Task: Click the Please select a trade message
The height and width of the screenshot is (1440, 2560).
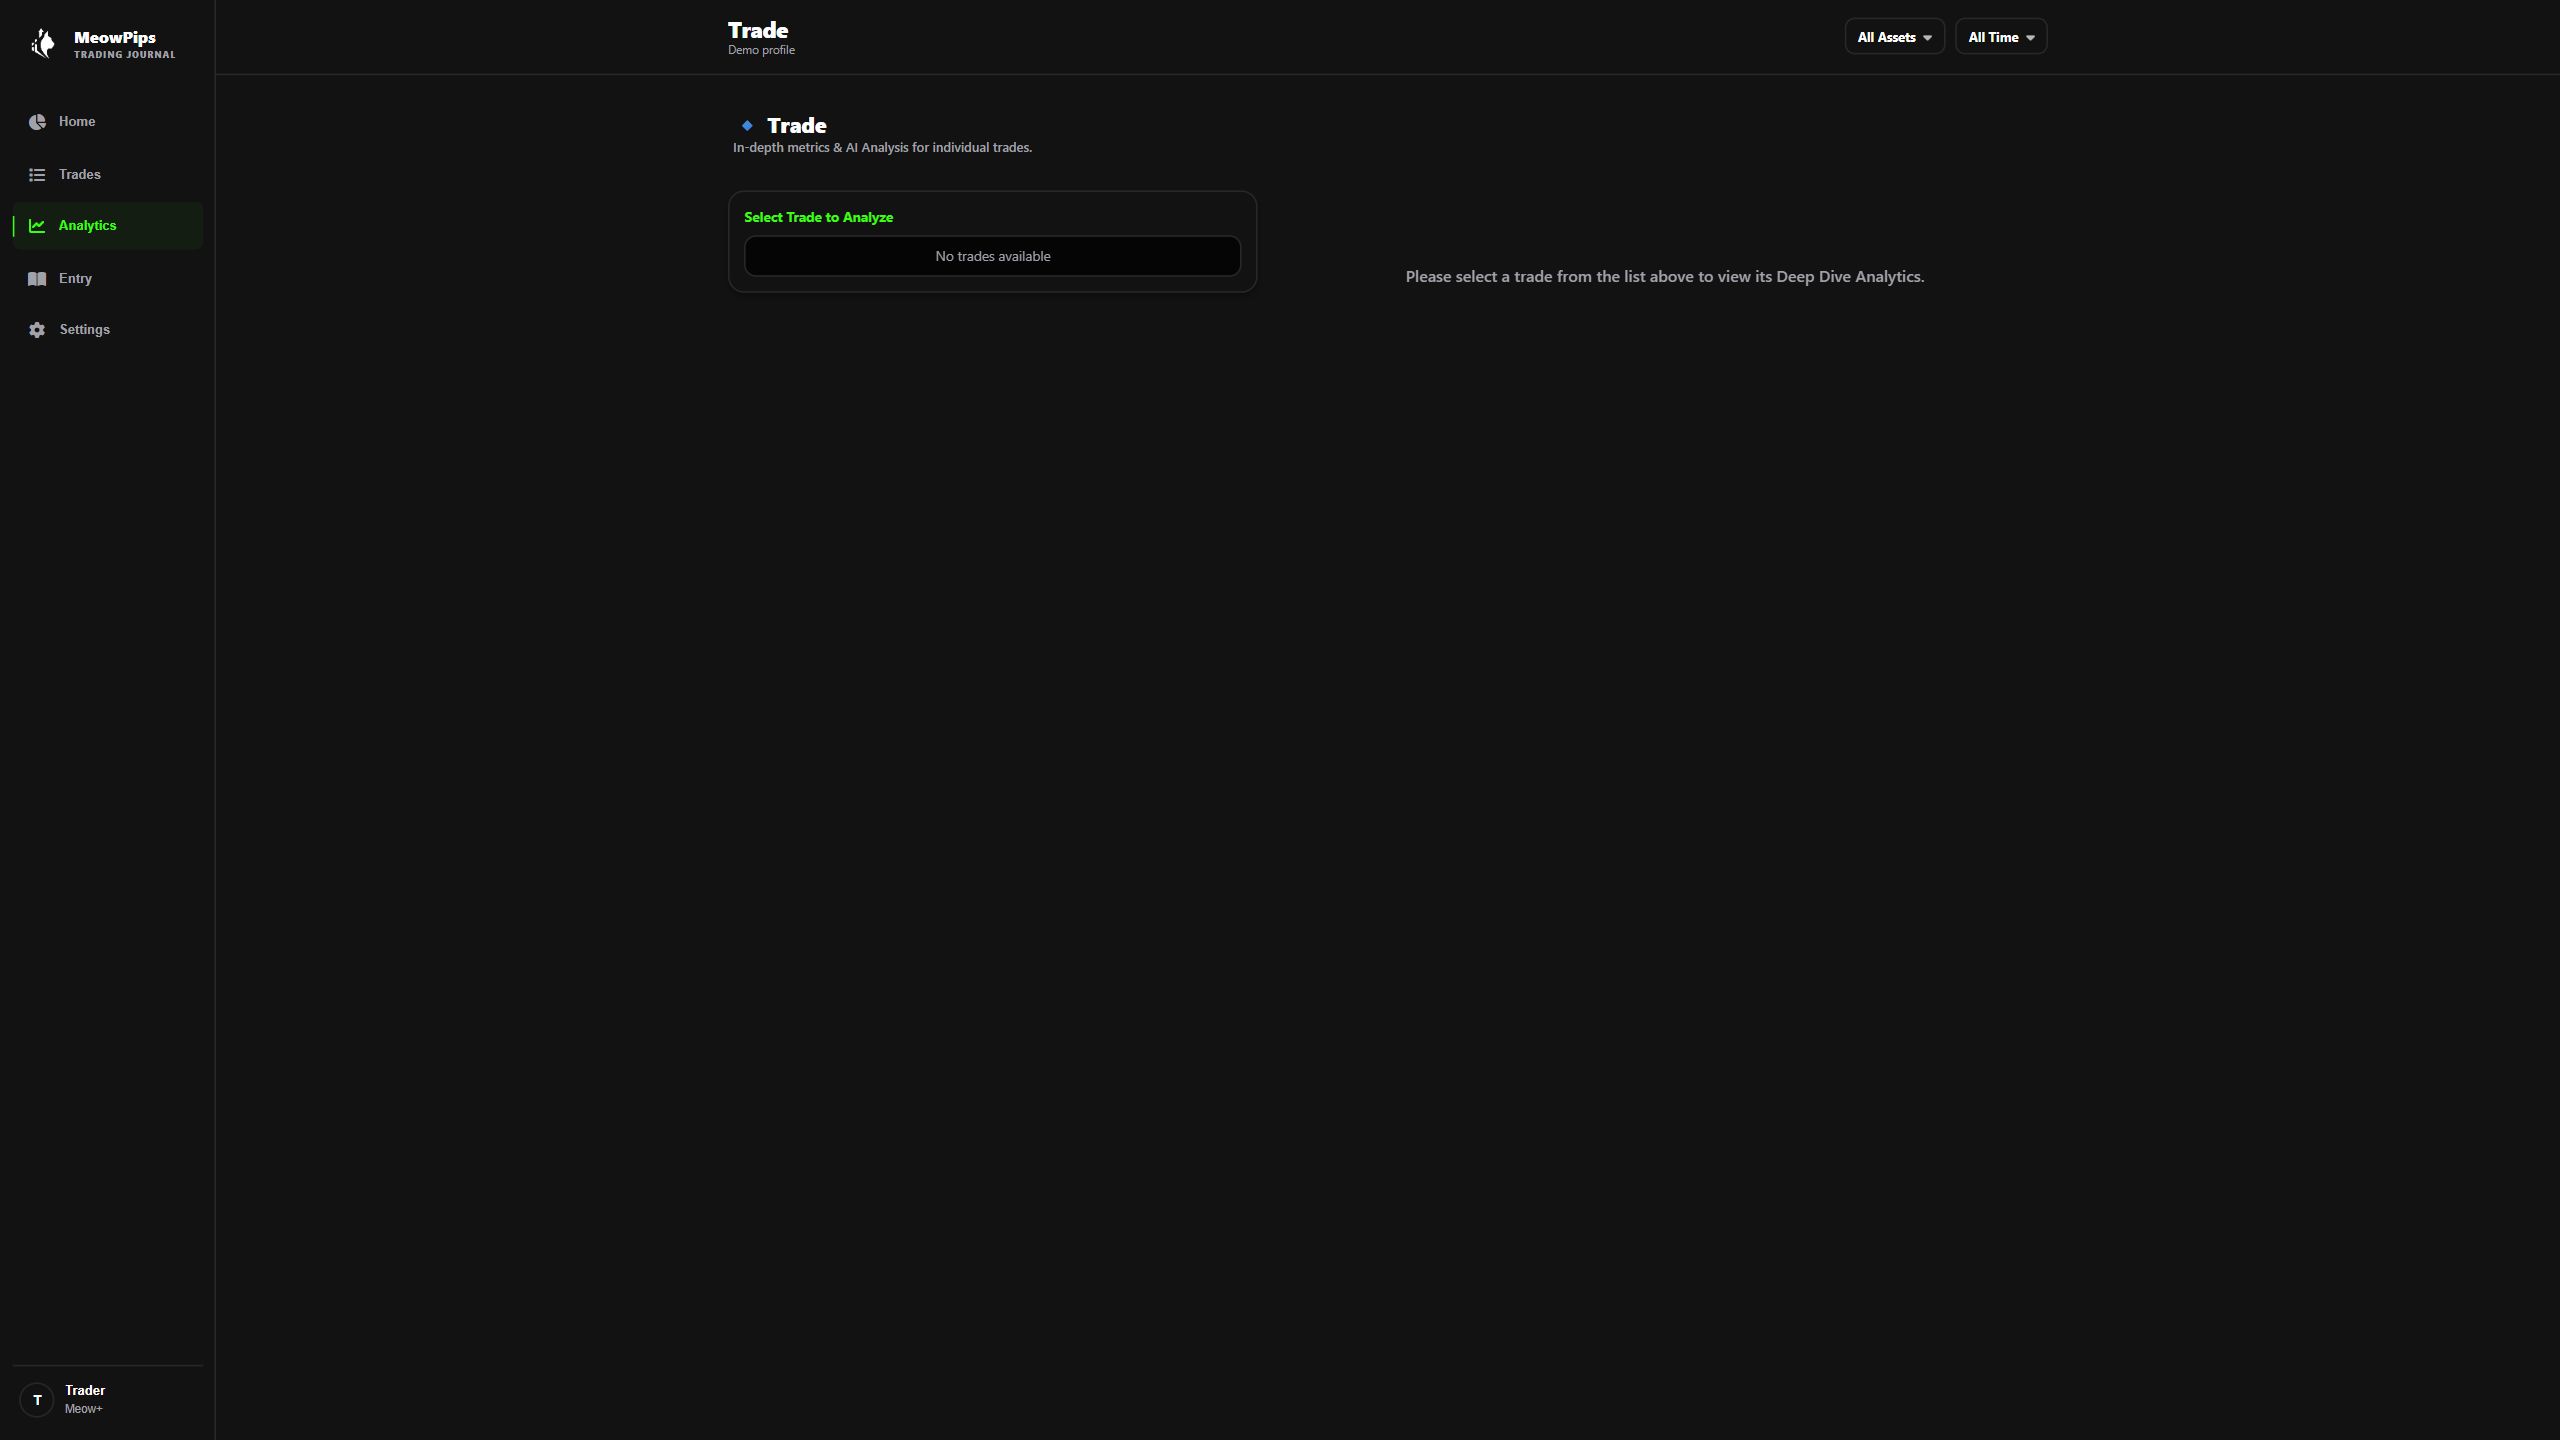Action: (1664, 277)
